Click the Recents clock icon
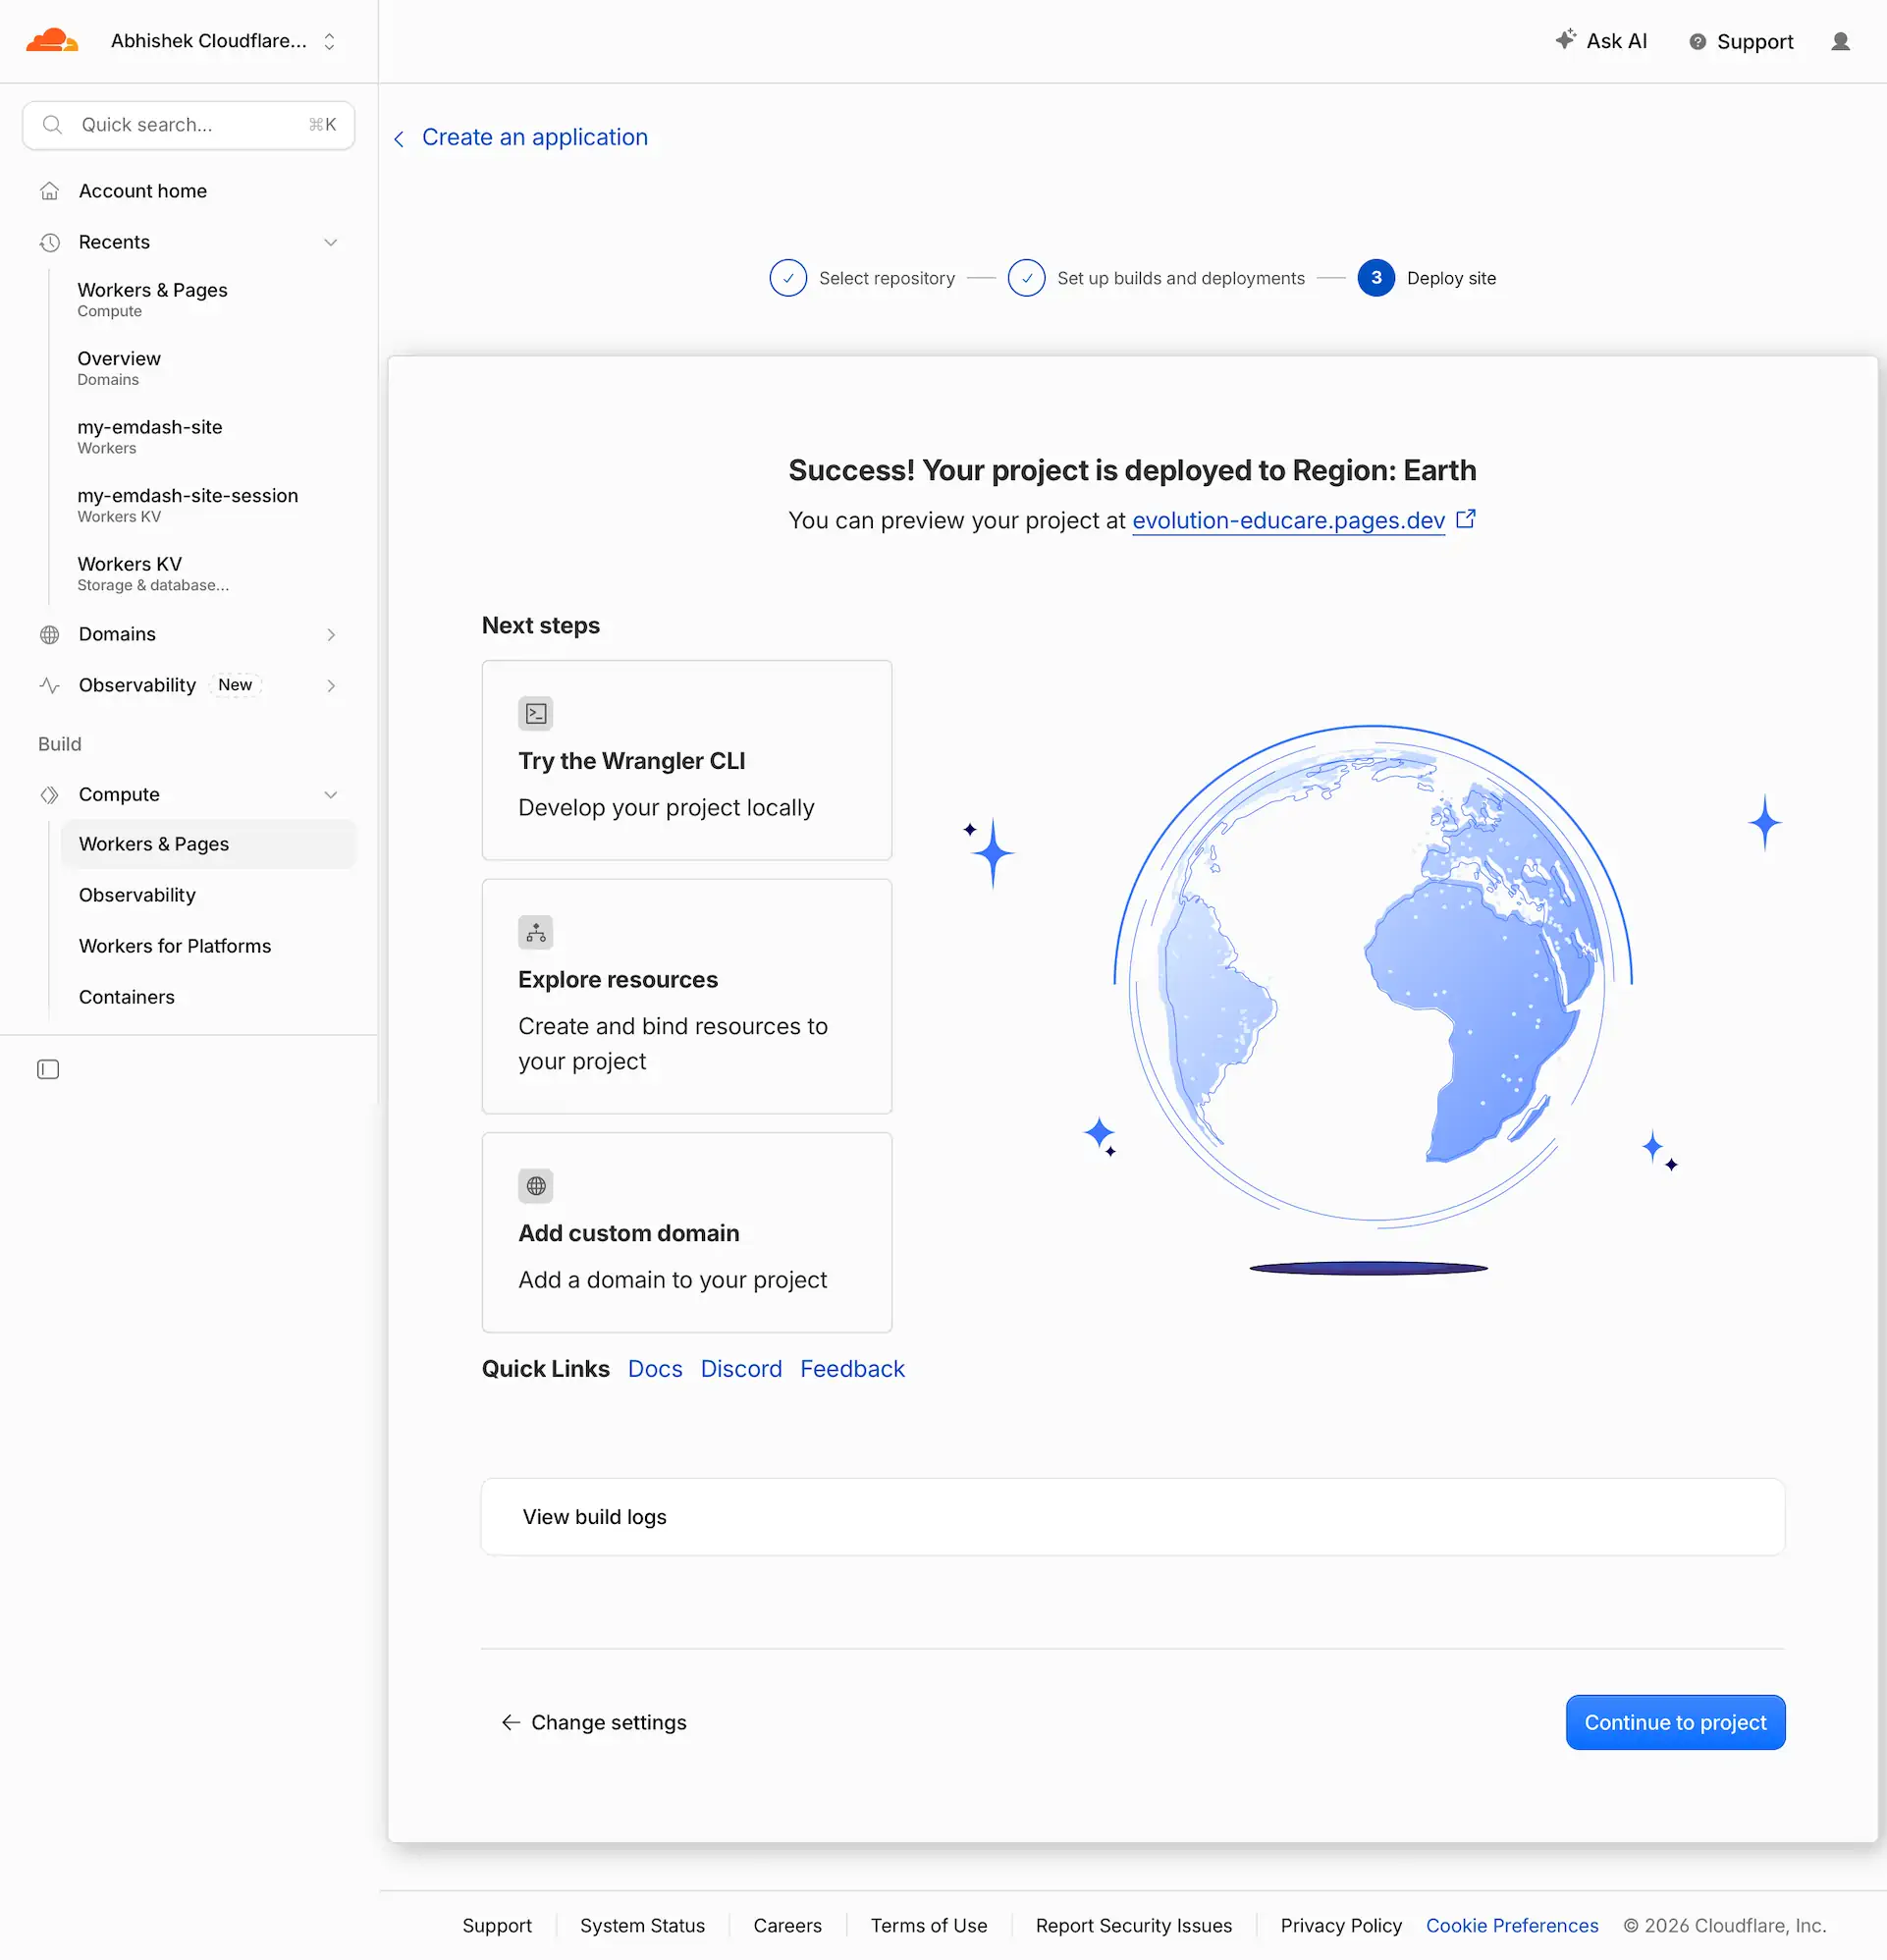Screen dimensions: 1887x1960 pyautogui.click(x=49, y=242)
